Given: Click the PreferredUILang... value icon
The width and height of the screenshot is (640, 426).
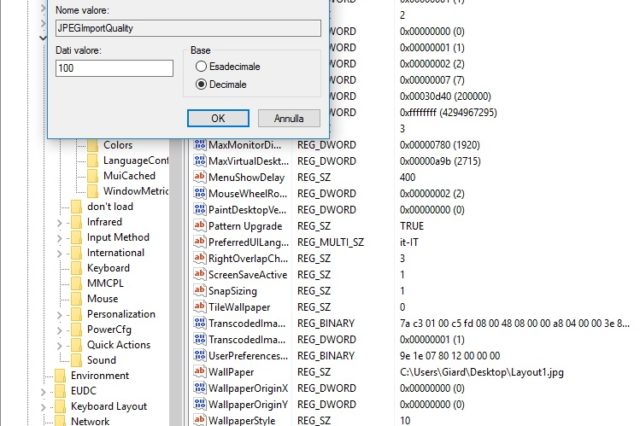Looking at the screenshot, I should pyautogui.click(x=200, y=242).
